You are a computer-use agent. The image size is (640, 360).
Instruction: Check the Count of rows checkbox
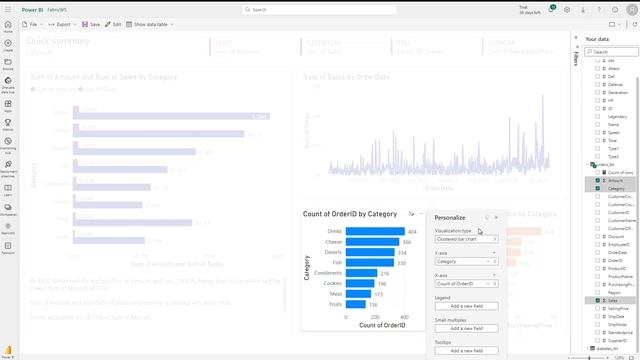(x=598, y=172)
